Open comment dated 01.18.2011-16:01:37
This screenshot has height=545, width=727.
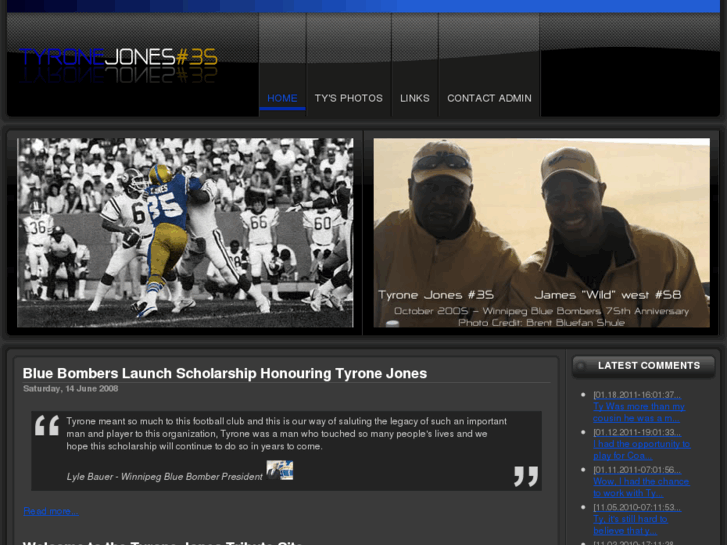click(x=637, y=395)
